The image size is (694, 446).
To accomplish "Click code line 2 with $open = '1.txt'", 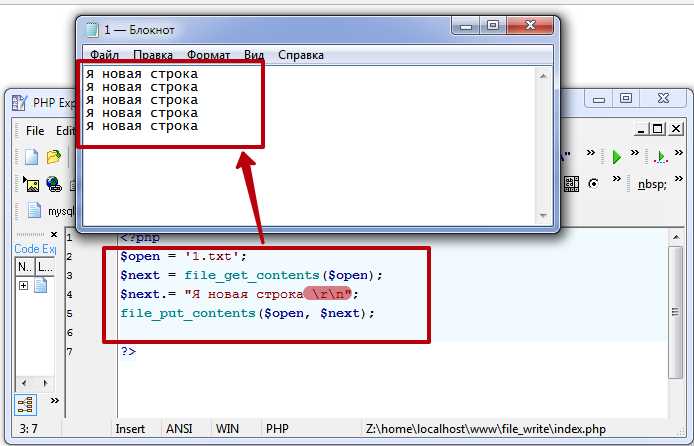I will 183,257.
